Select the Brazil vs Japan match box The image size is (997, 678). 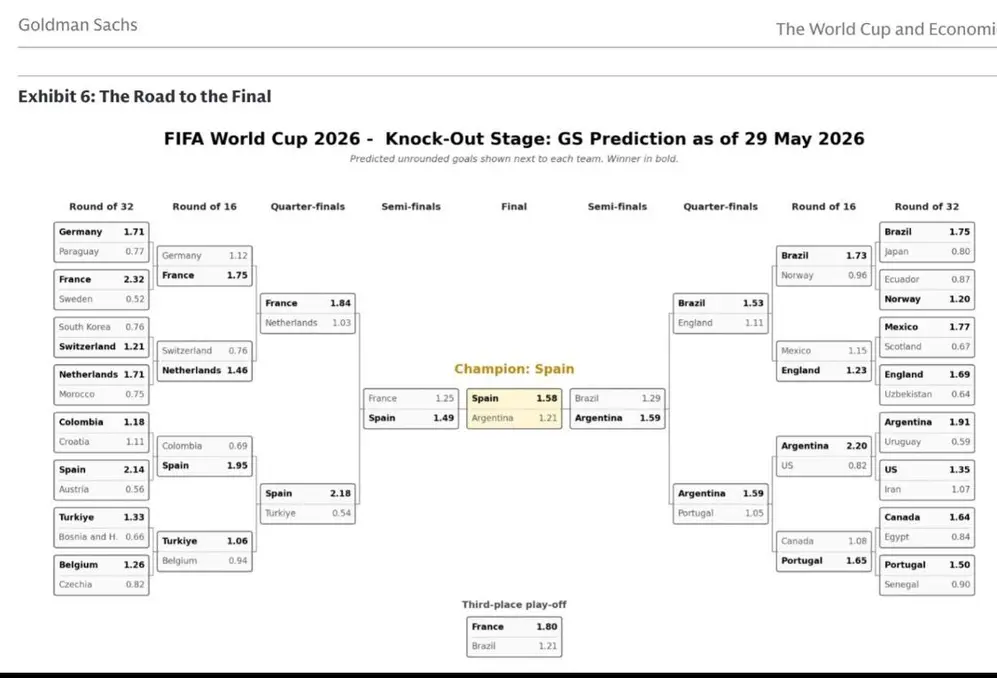click(926, 242)
